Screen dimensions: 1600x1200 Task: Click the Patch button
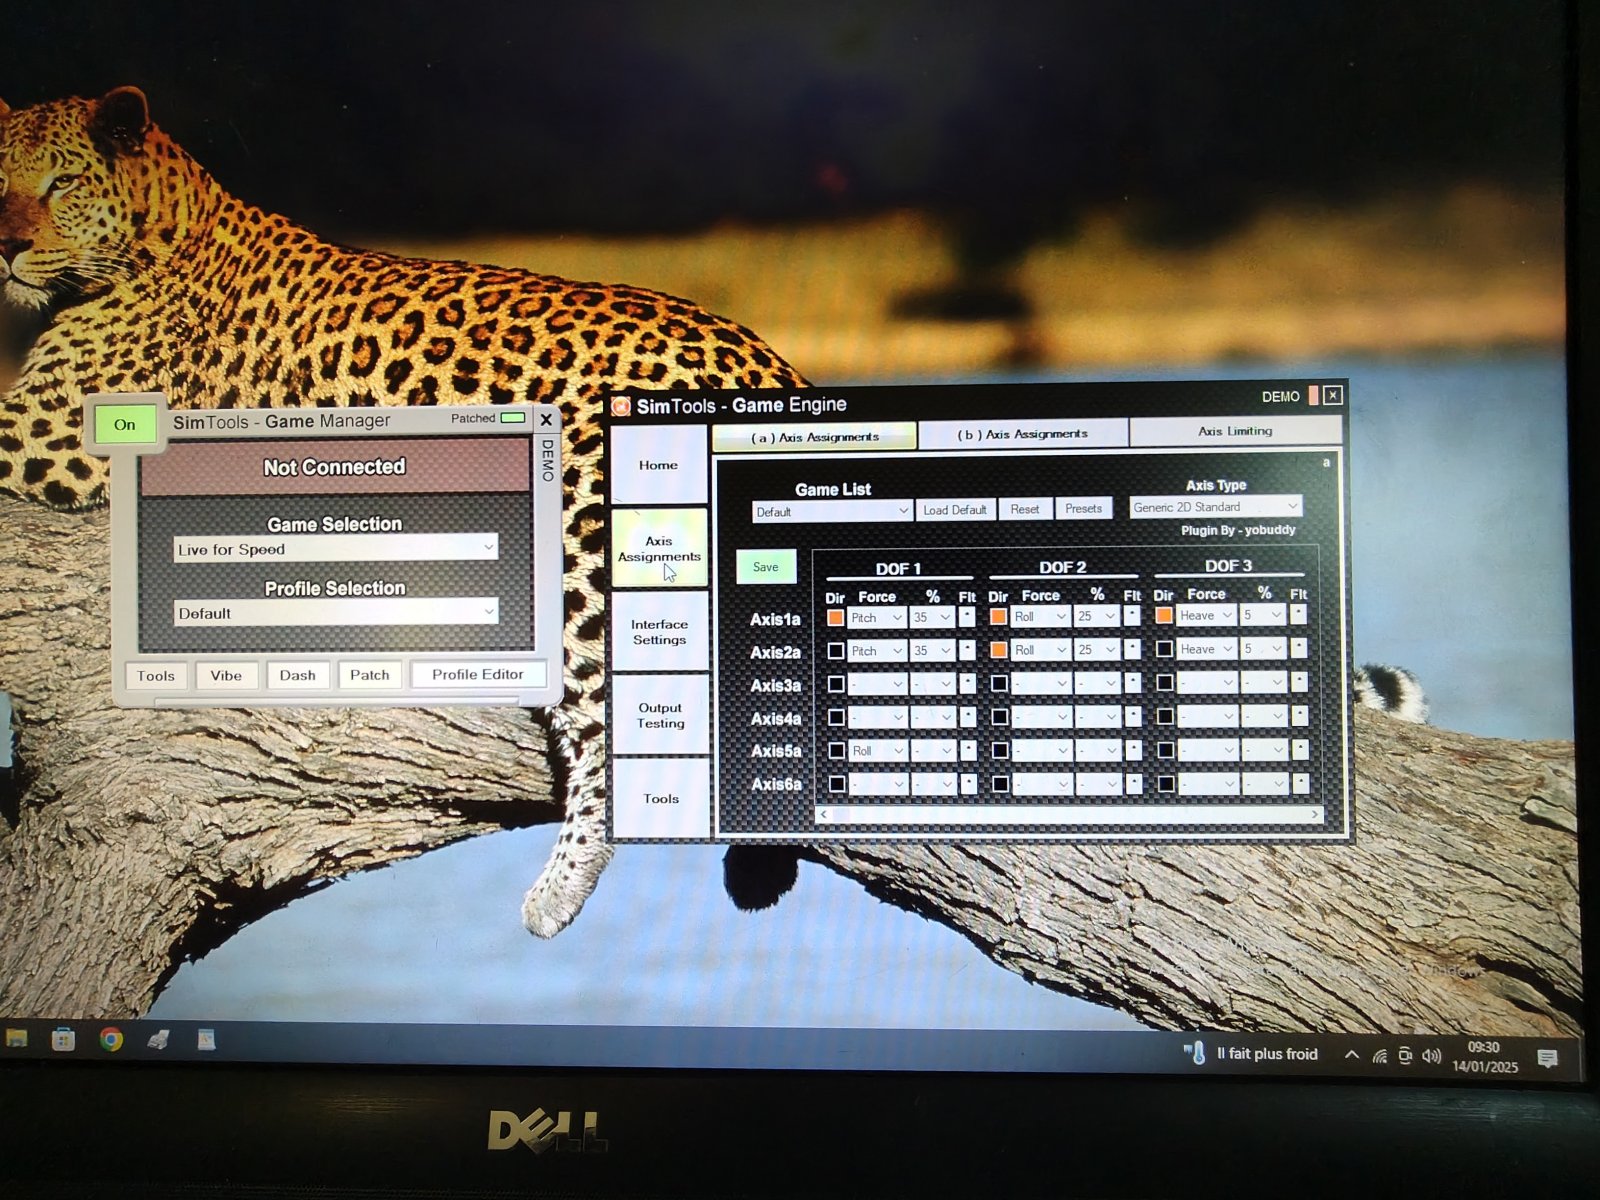click(369, 675)
